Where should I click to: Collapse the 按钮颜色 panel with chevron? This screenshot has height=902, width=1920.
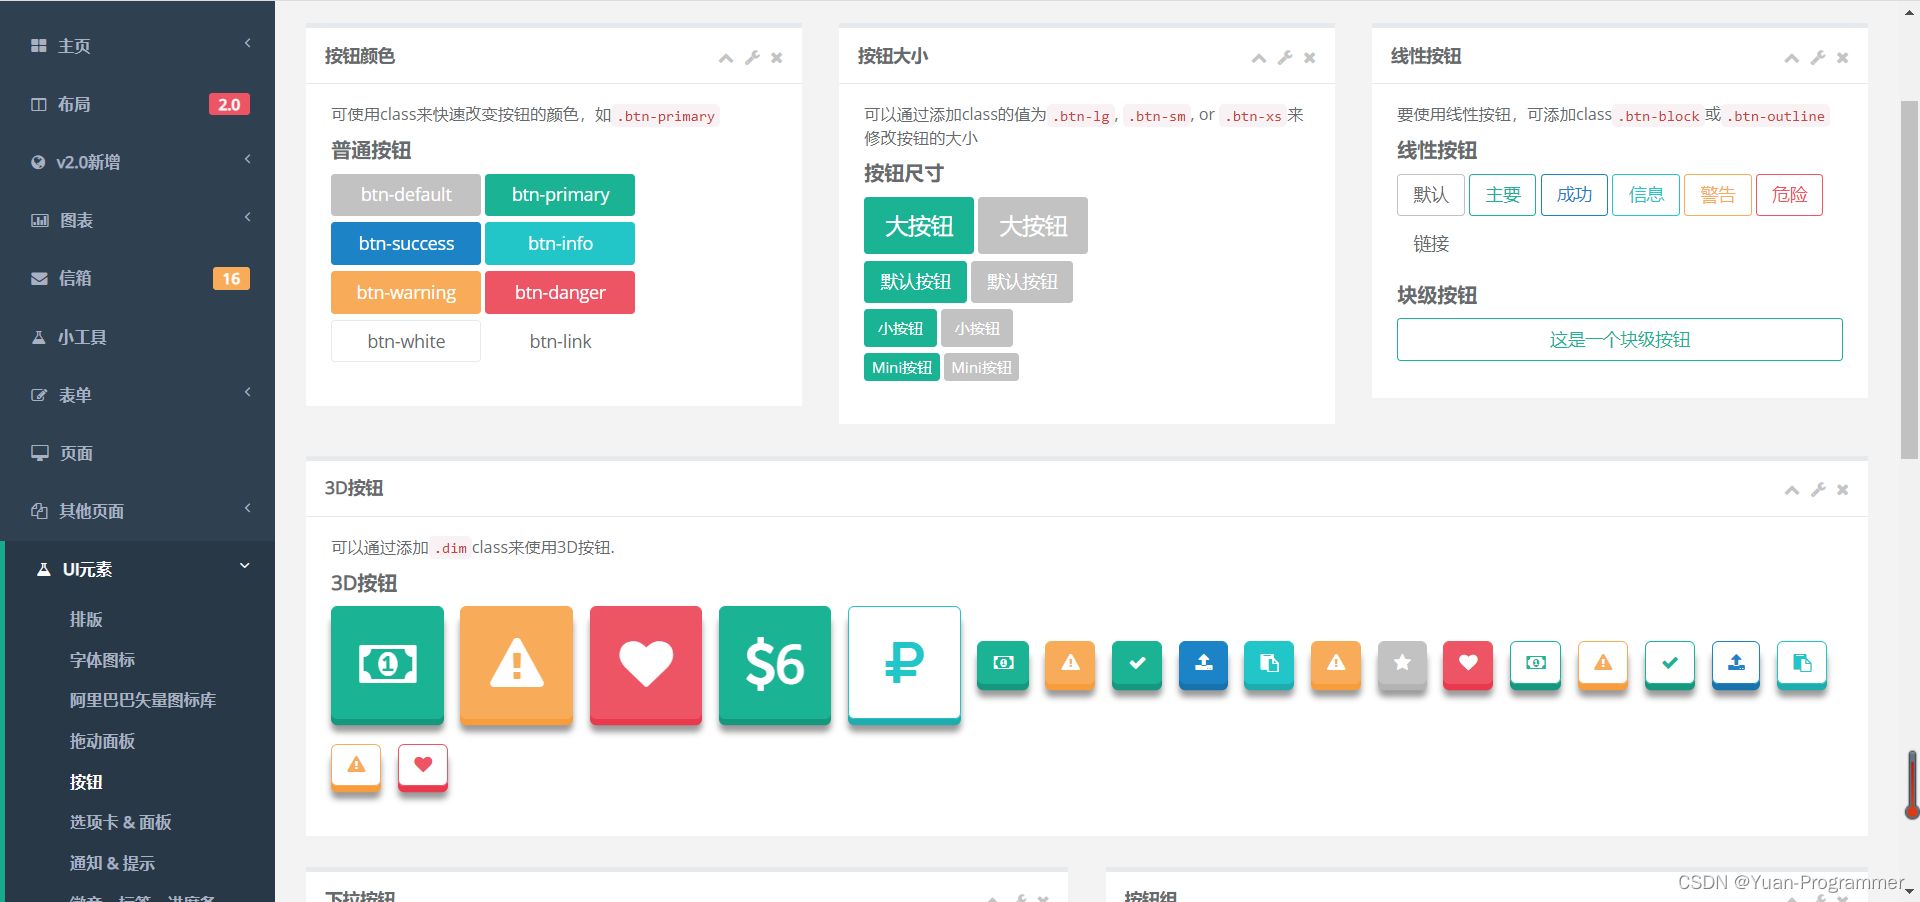[x=726, y=58]
